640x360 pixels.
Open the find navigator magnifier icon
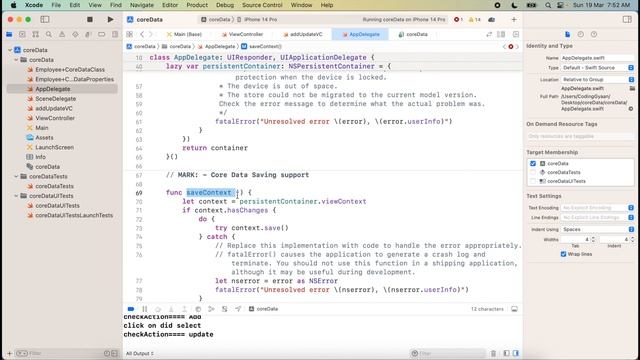(49, 34)
